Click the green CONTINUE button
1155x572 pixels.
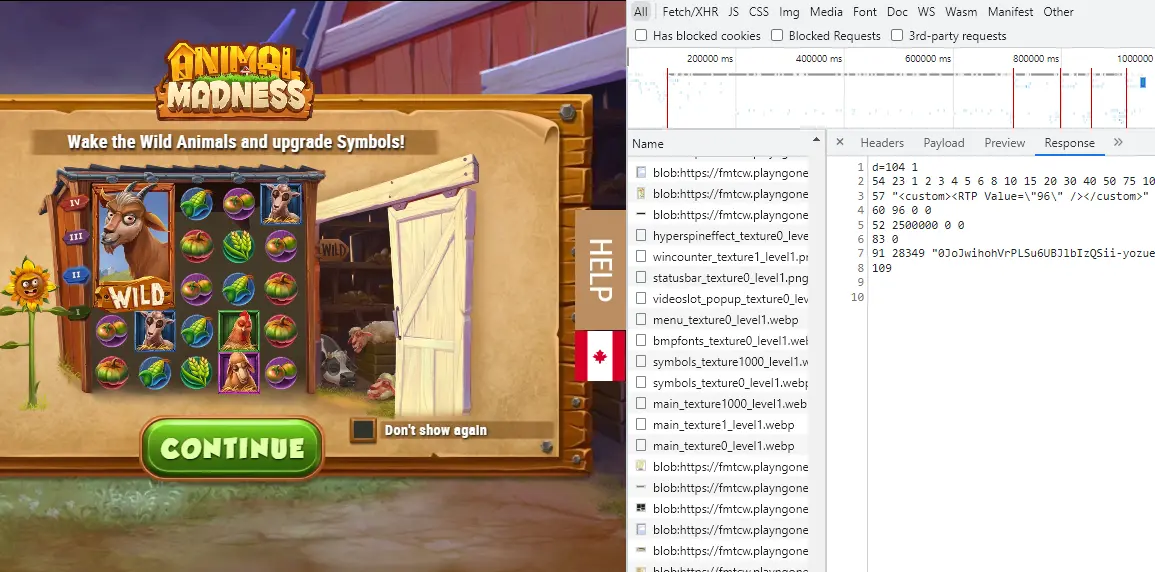click(232, 448)
